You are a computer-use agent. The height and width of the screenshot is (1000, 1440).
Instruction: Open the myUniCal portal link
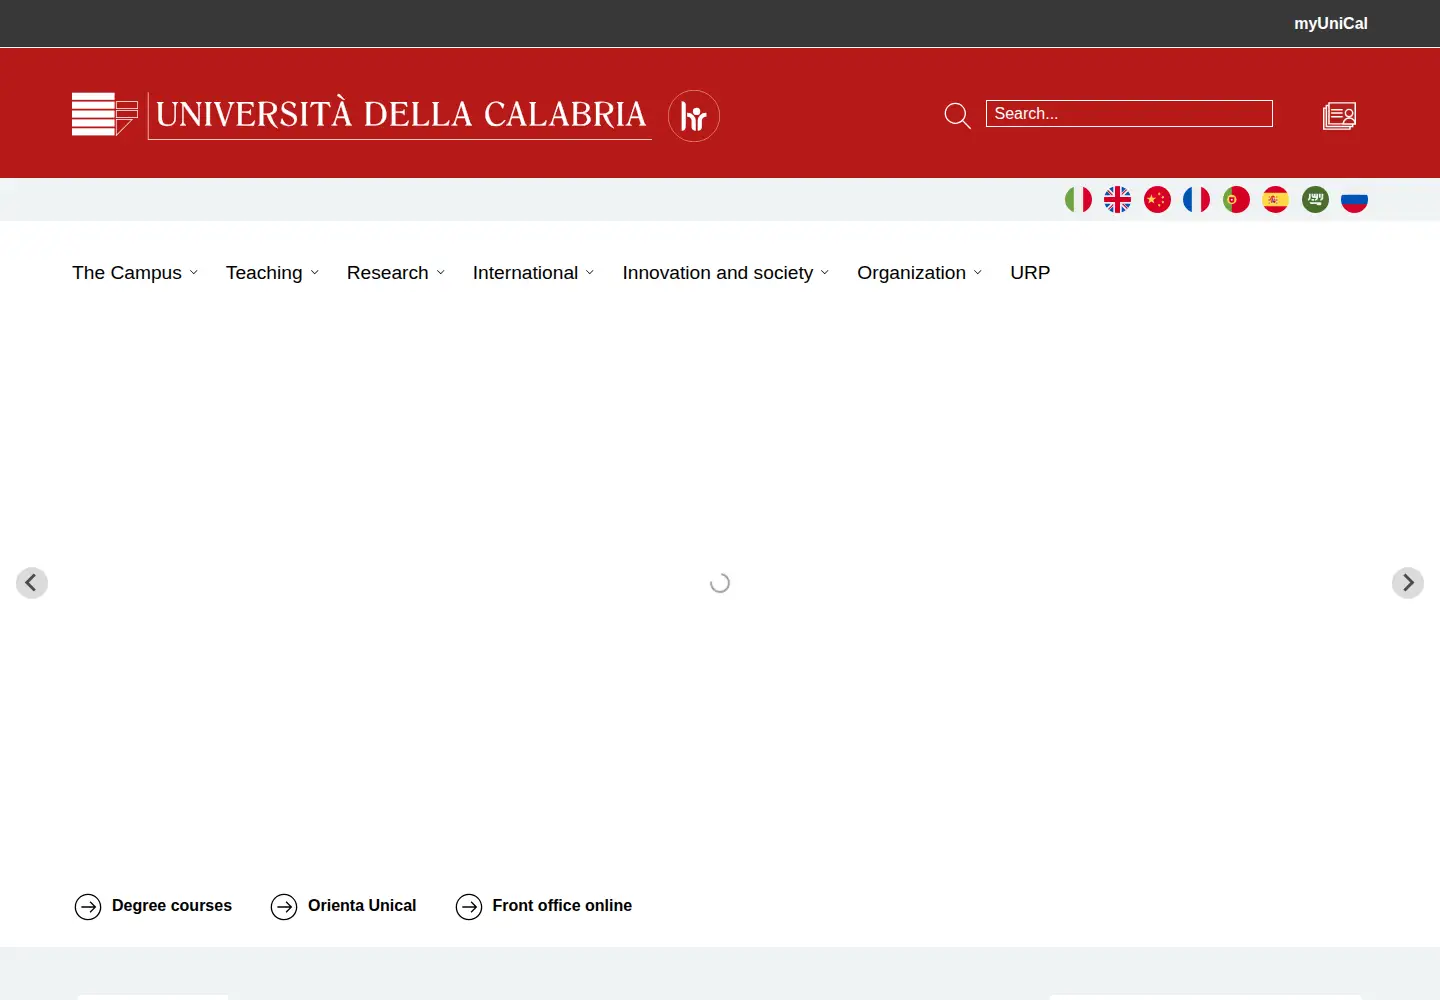click(1330, 23)
